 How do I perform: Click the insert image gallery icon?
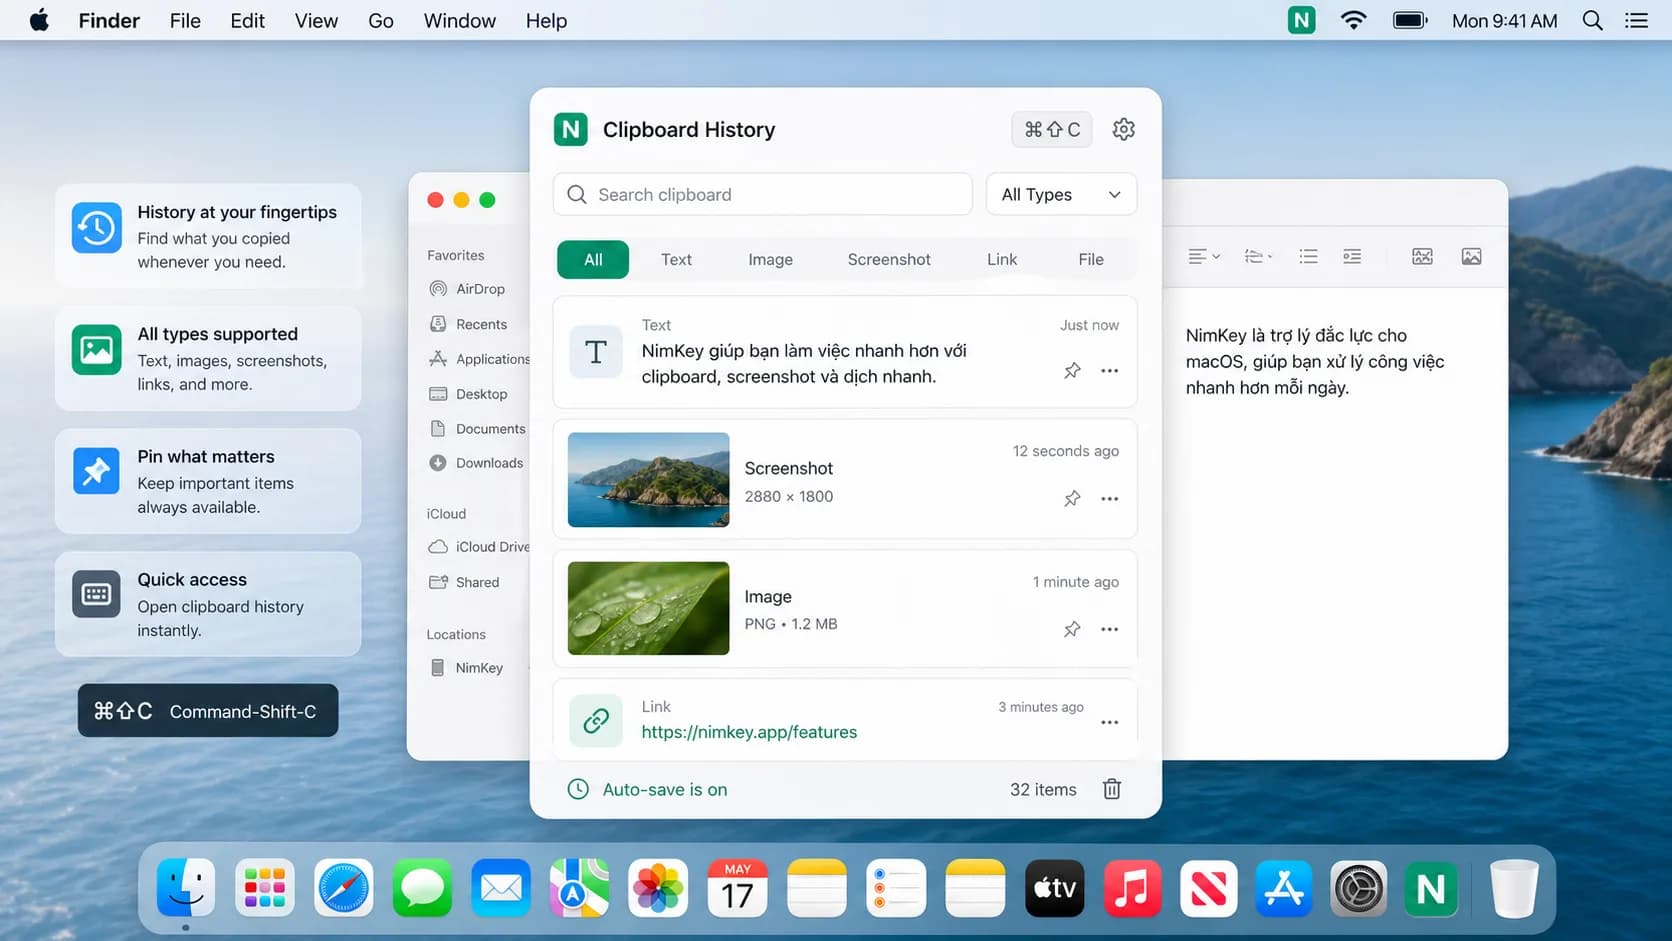pyautogui.click(x=1422, y=257)
